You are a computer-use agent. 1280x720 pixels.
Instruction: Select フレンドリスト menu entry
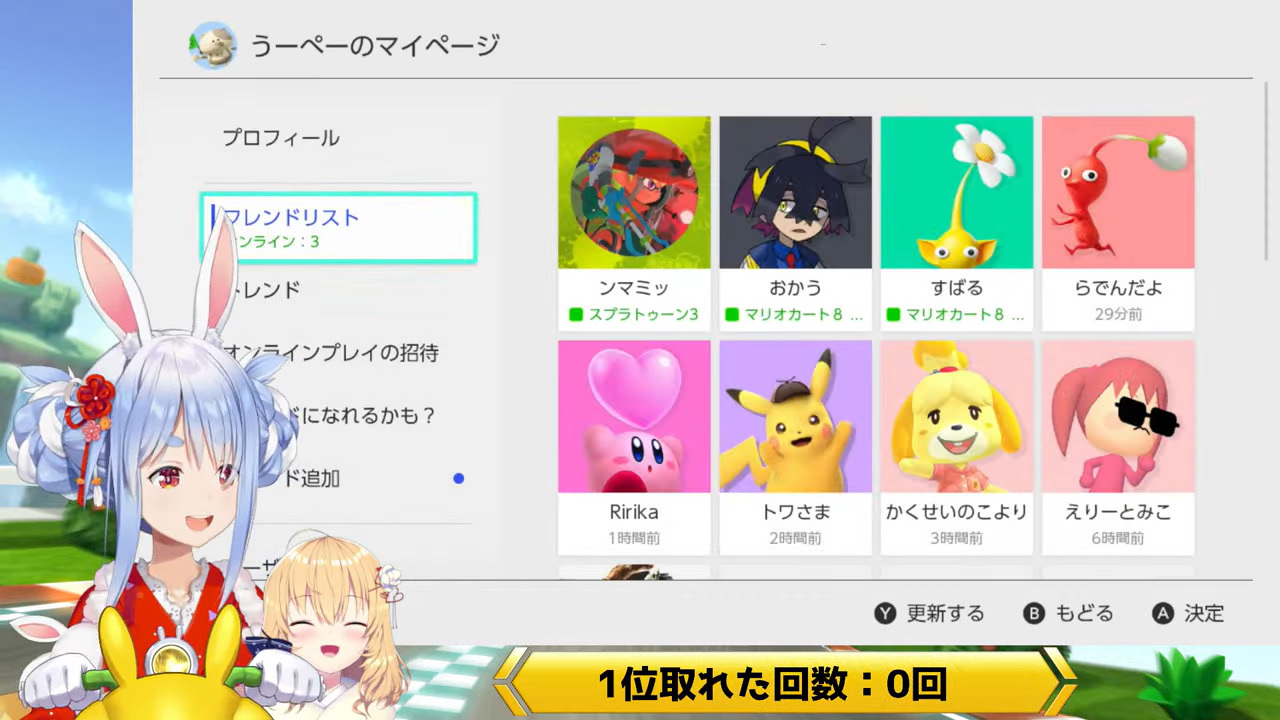(x=339, y=228)
